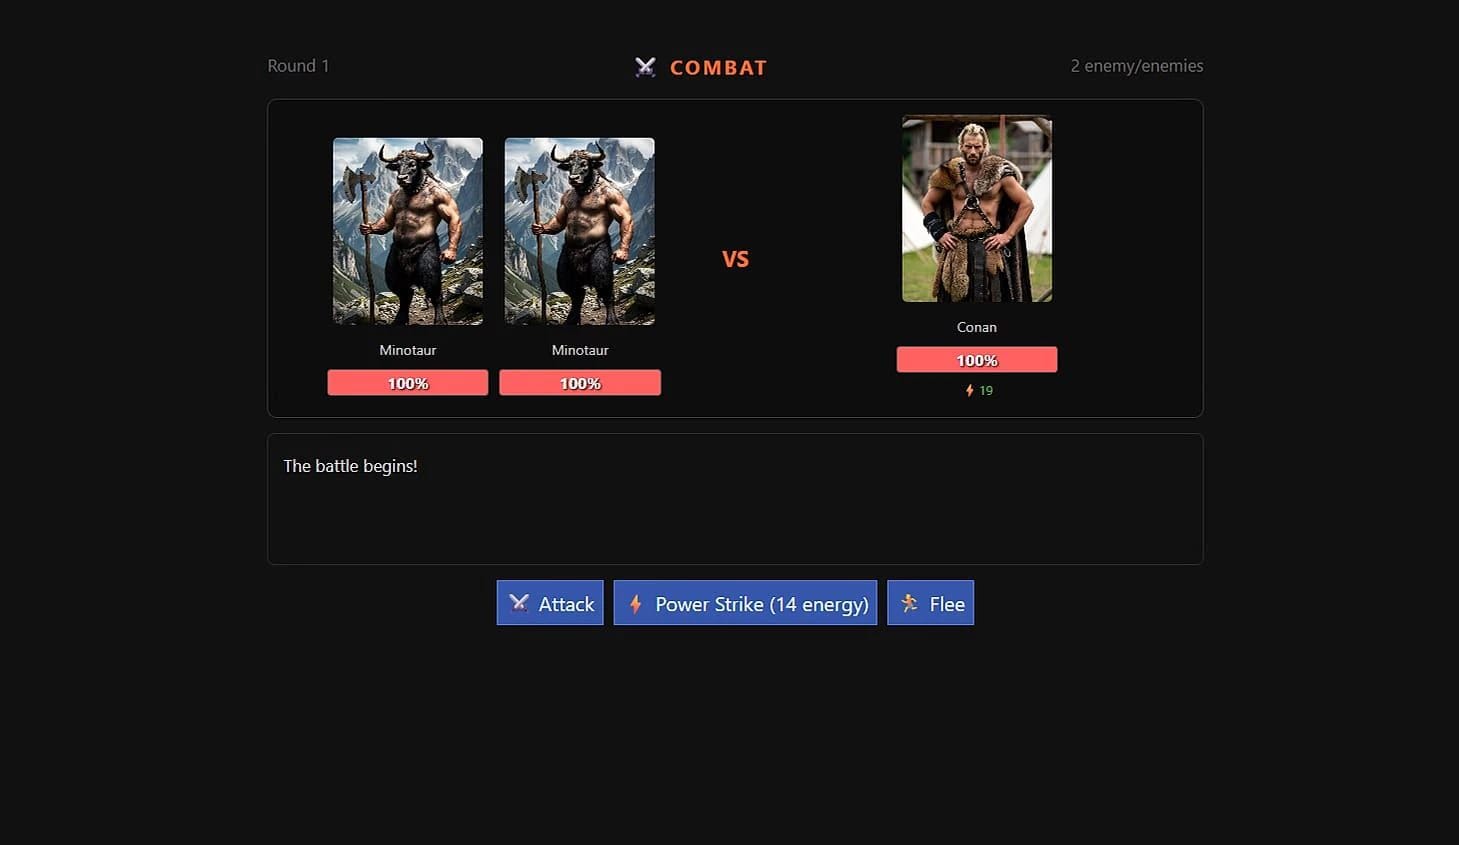Click the orange VS text

tap(735, 259)
